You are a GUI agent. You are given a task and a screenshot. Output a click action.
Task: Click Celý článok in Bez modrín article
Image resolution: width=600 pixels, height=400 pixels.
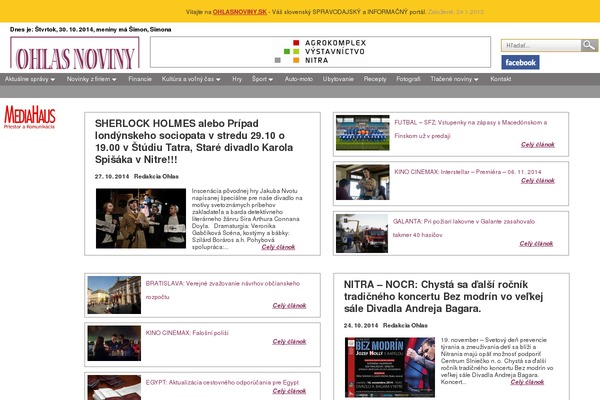coord(527,382)
